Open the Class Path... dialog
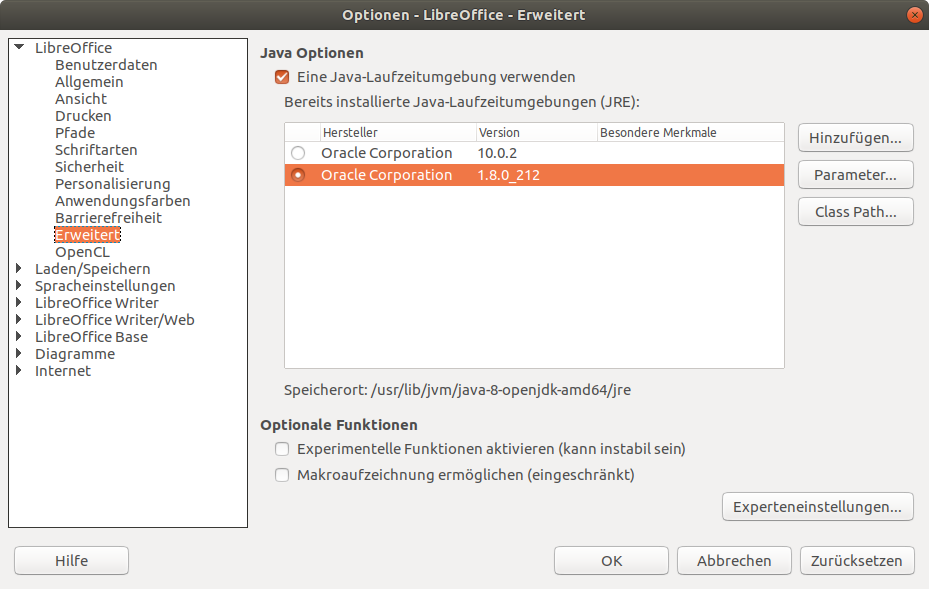This screenshot has height=589, width=929. tap(856, 212)
